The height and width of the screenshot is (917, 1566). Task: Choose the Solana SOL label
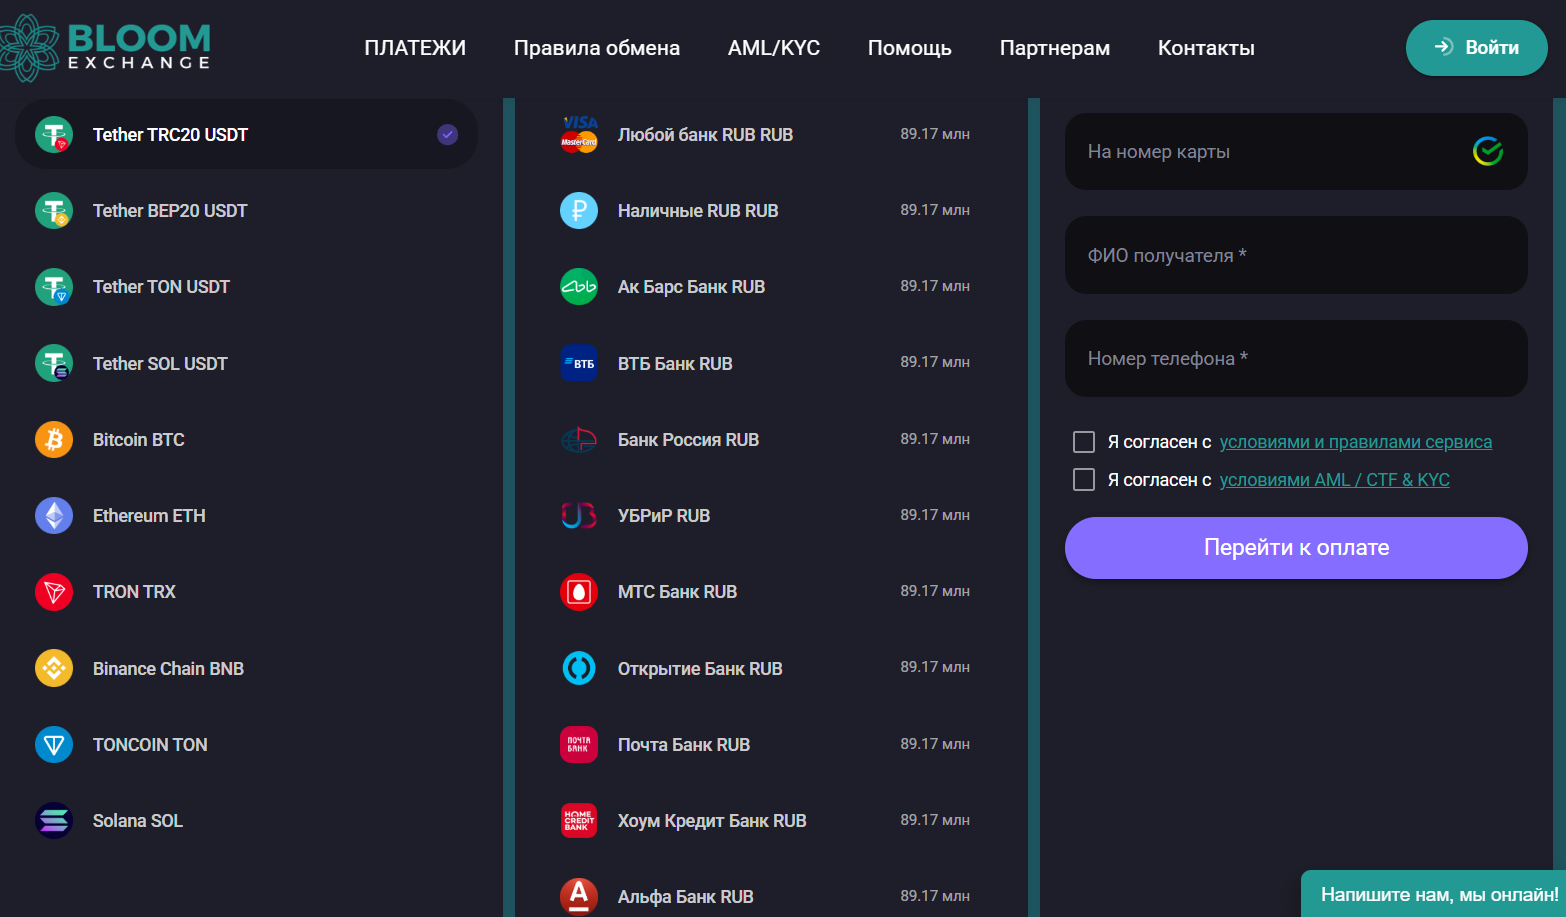(138, 821)
